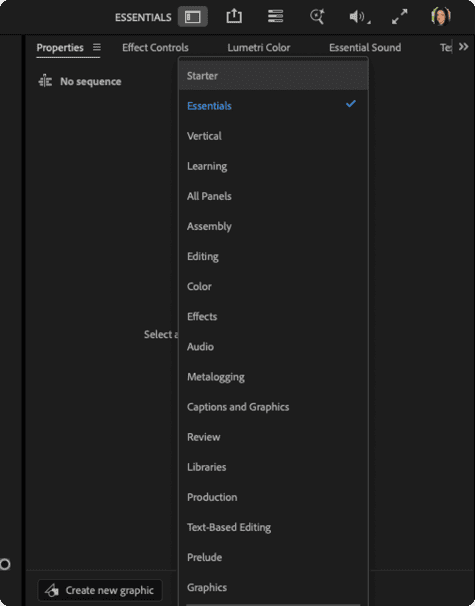Open the Effect Controls tab

[155, 48]
